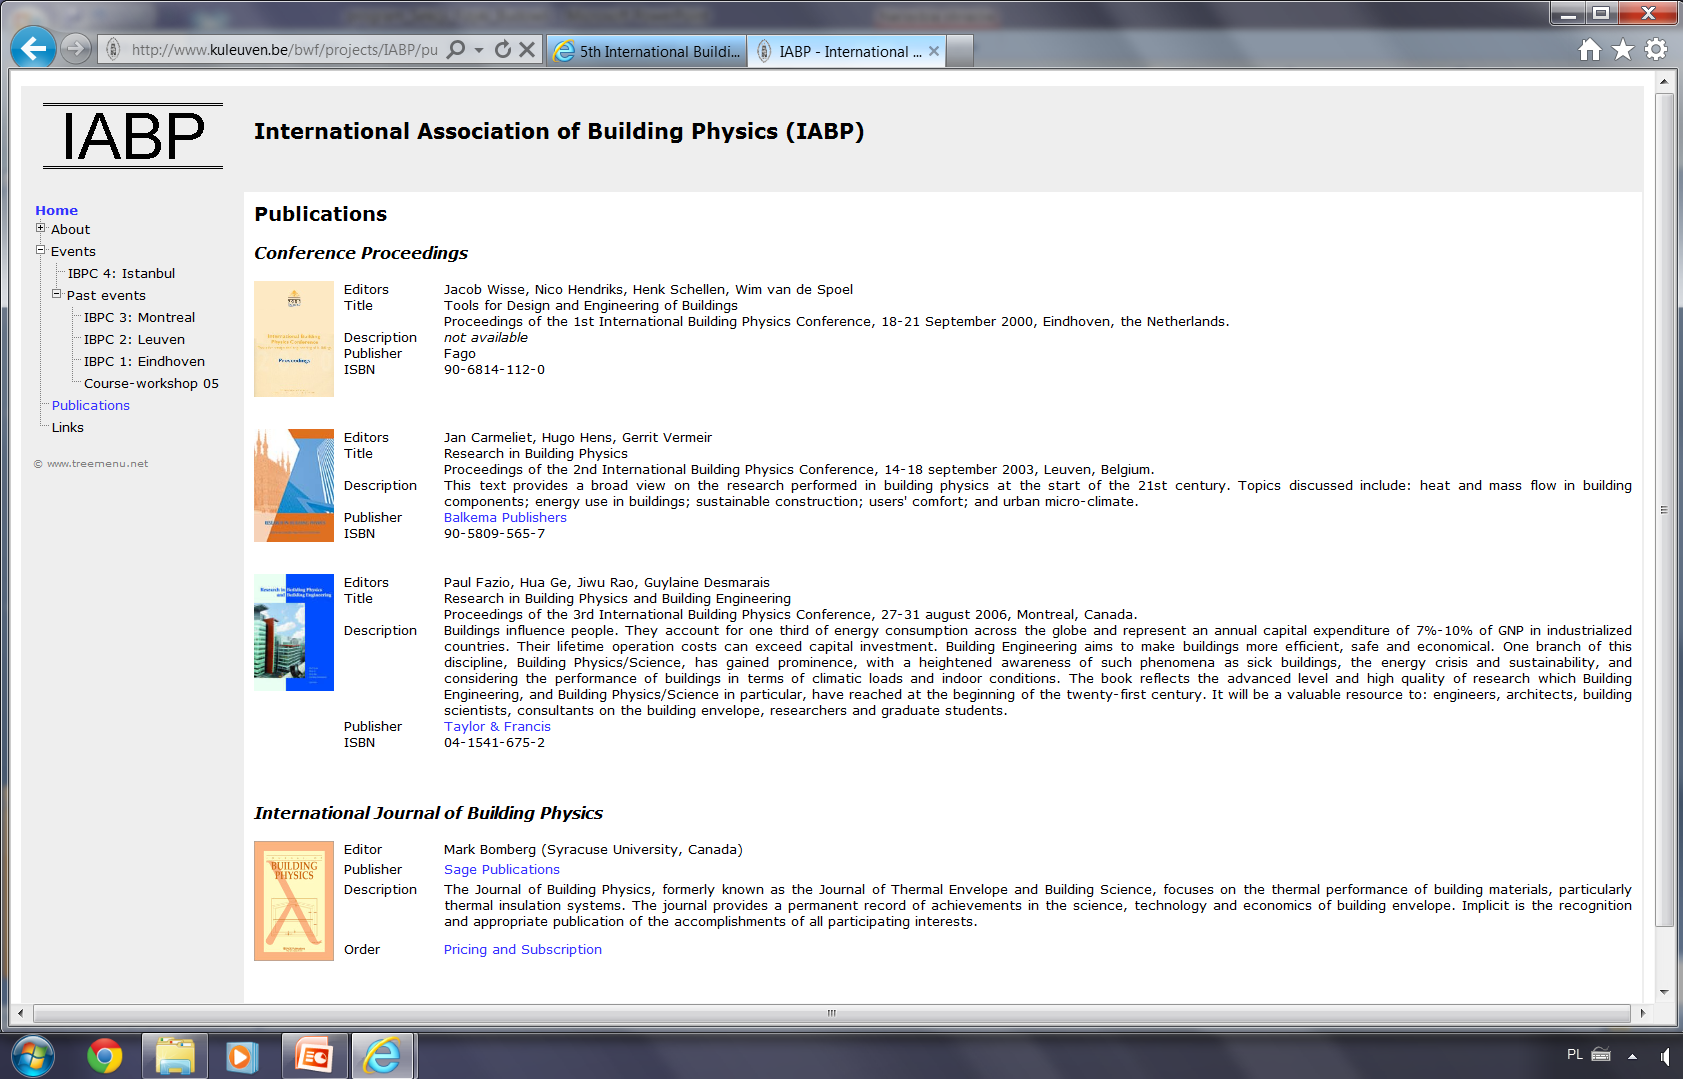Open the Windows Start button
The height and width of the screenshot is (1079, 1683).
click(x=33, y=1056)
